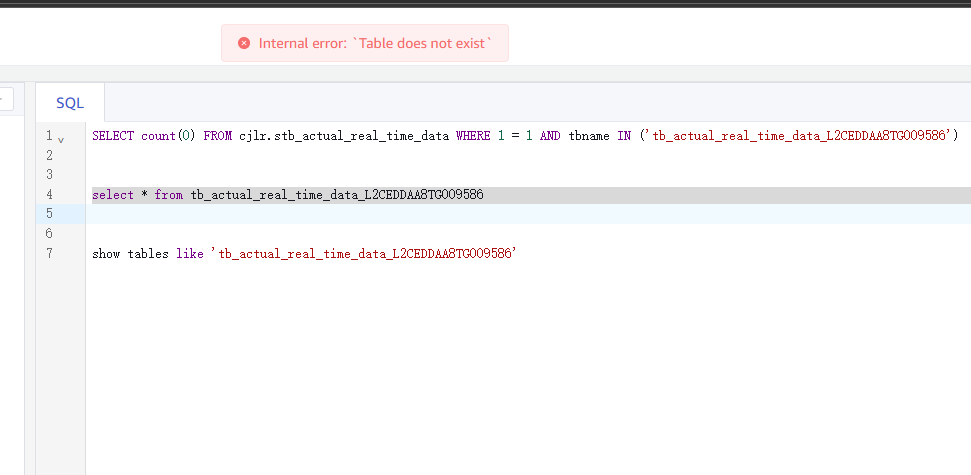The image size is (971, 475).
Task: Switch to the SQL tab
Action: click(70, 103)
